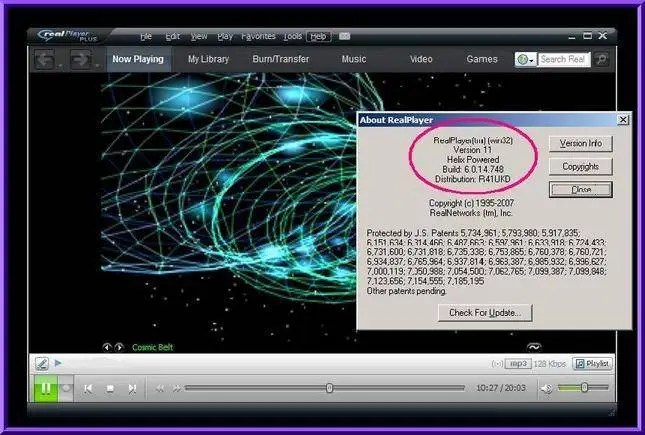Image resolution: width=645 pixels, height=435 pixels.
Task: Open the Edit menu
Action: [173, 37]
